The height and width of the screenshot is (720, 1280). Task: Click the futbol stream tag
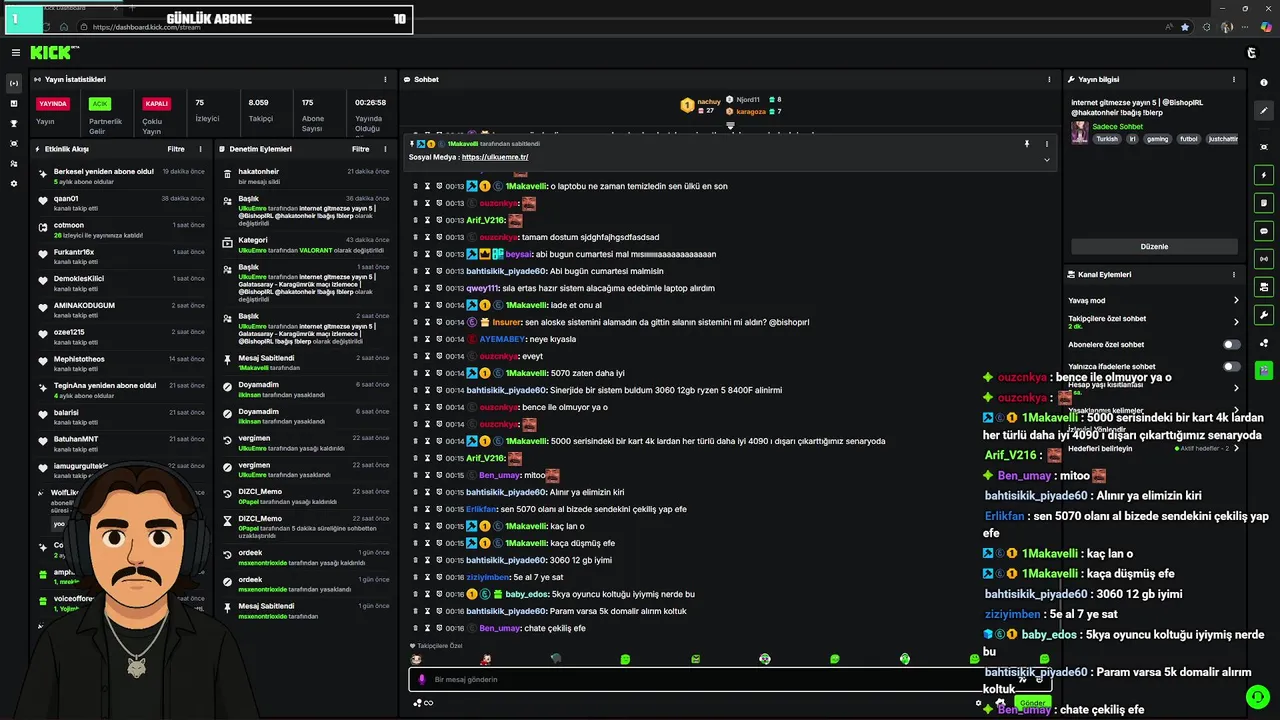[1188, 139]
